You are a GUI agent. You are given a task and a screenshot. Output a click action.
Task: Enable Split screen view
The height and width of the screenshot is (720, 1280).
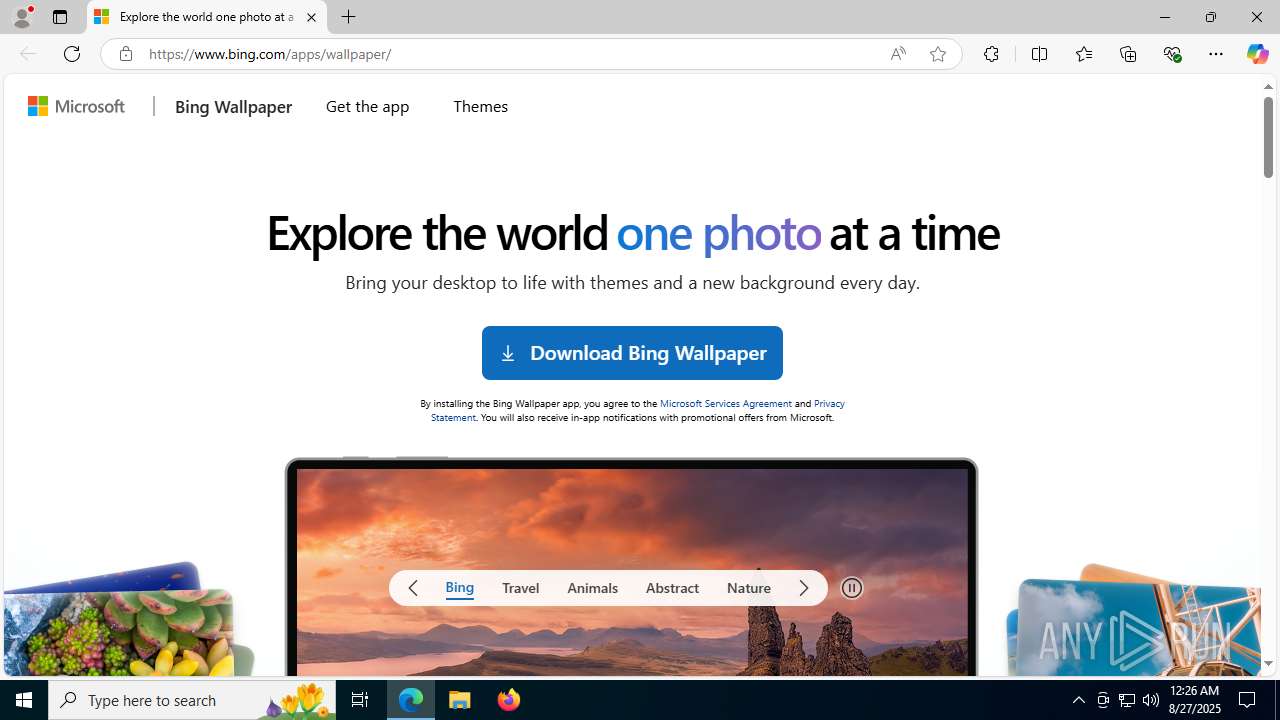[x=1039, y=54]
